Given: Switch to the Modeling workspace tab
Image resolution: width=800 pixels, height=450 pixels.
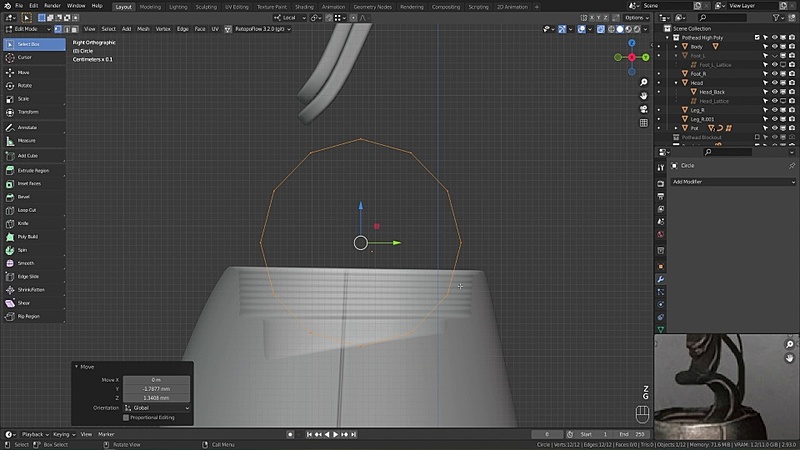Looking at the screenshot, I should coord(150,7).
